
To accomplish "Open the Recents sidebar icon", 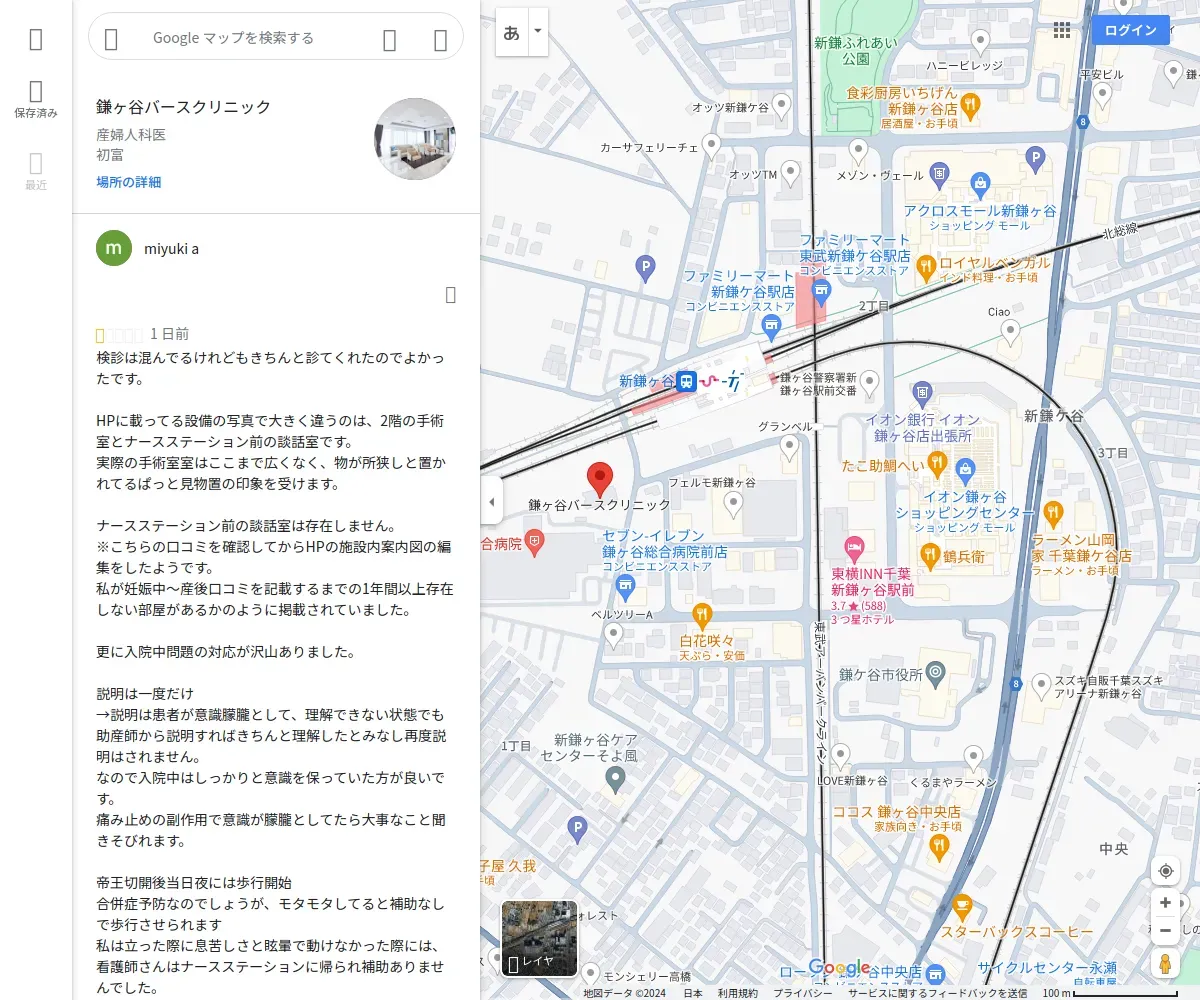I will click(36, 171).
